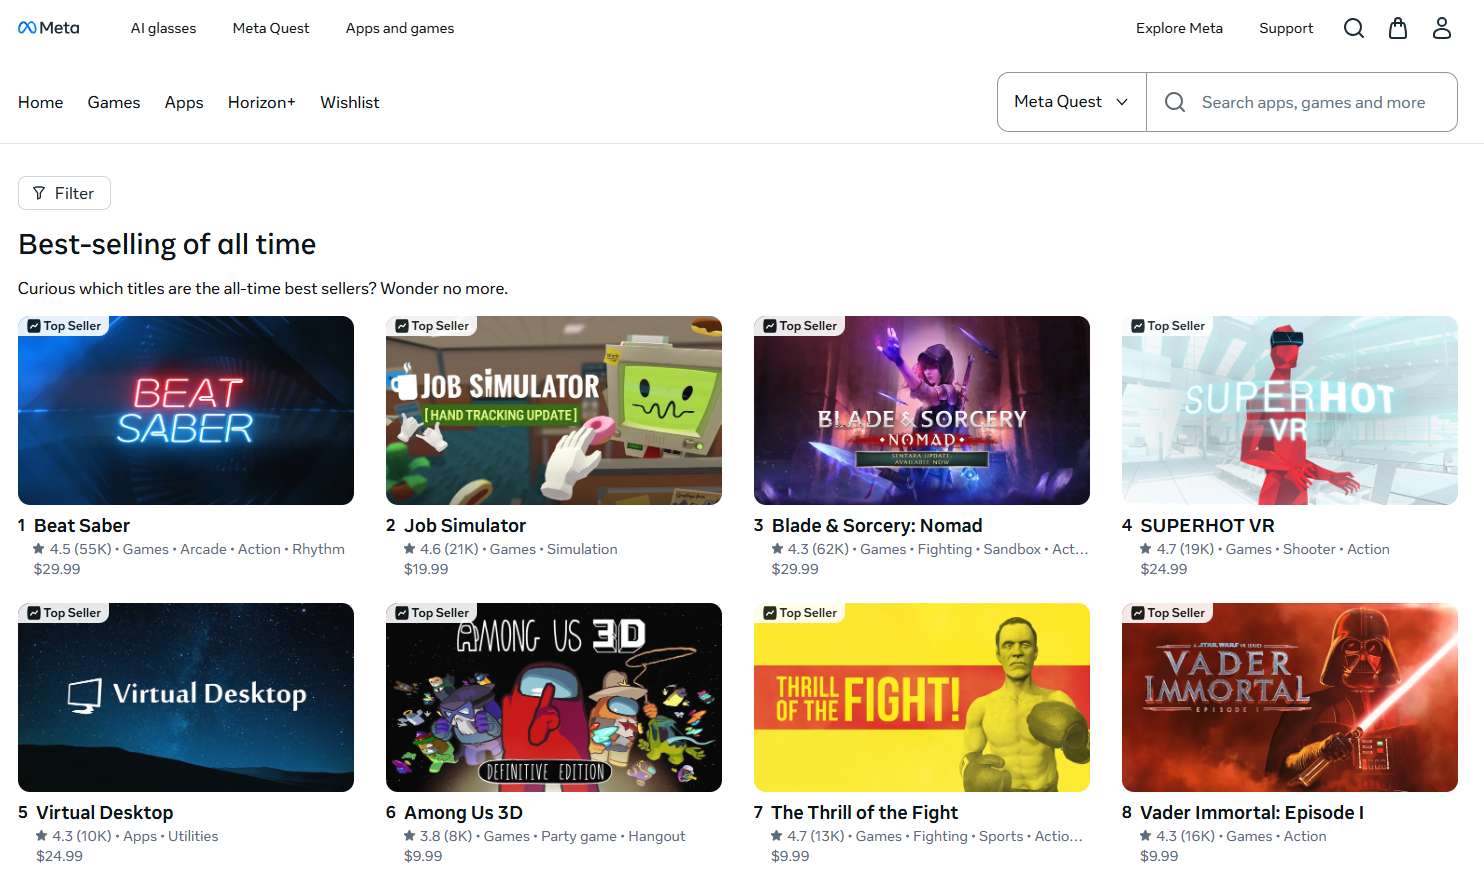
Task: Go to the Home tab
Action: [40, 102]
